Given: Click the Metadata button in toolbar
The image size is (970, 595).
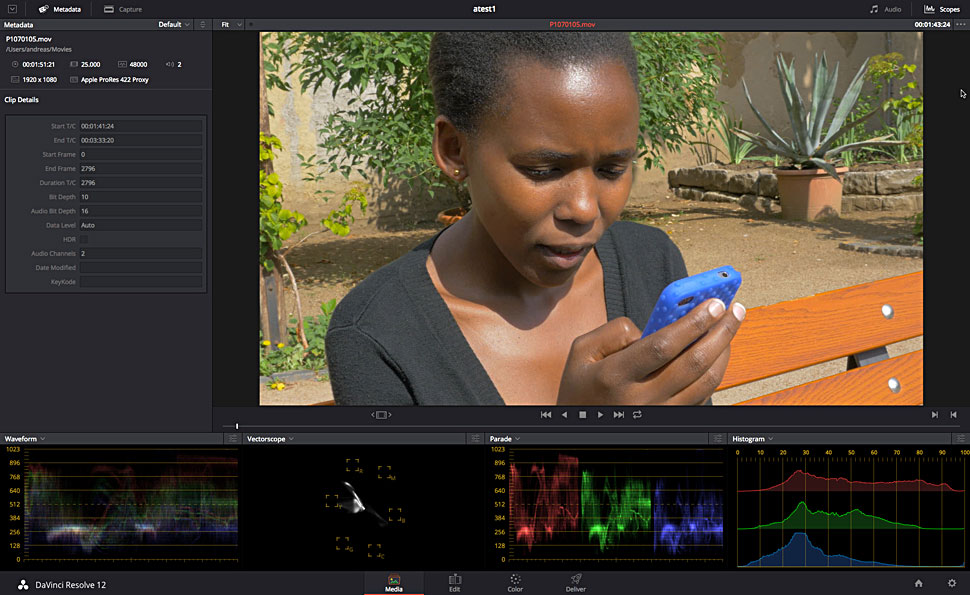Looking at the screenshot, I should pos(59,9).
